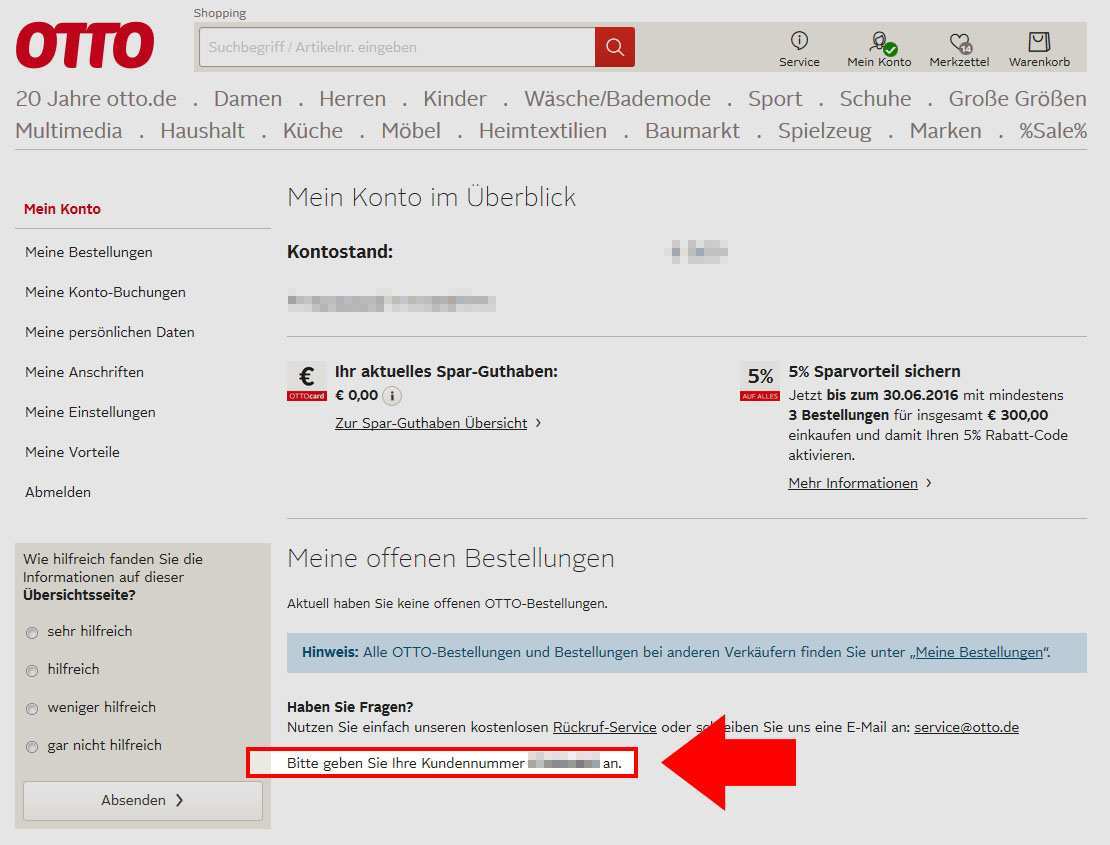Viewport: 1110px width, 845px height.
Task: Focus the search input field
Action: 397,47
